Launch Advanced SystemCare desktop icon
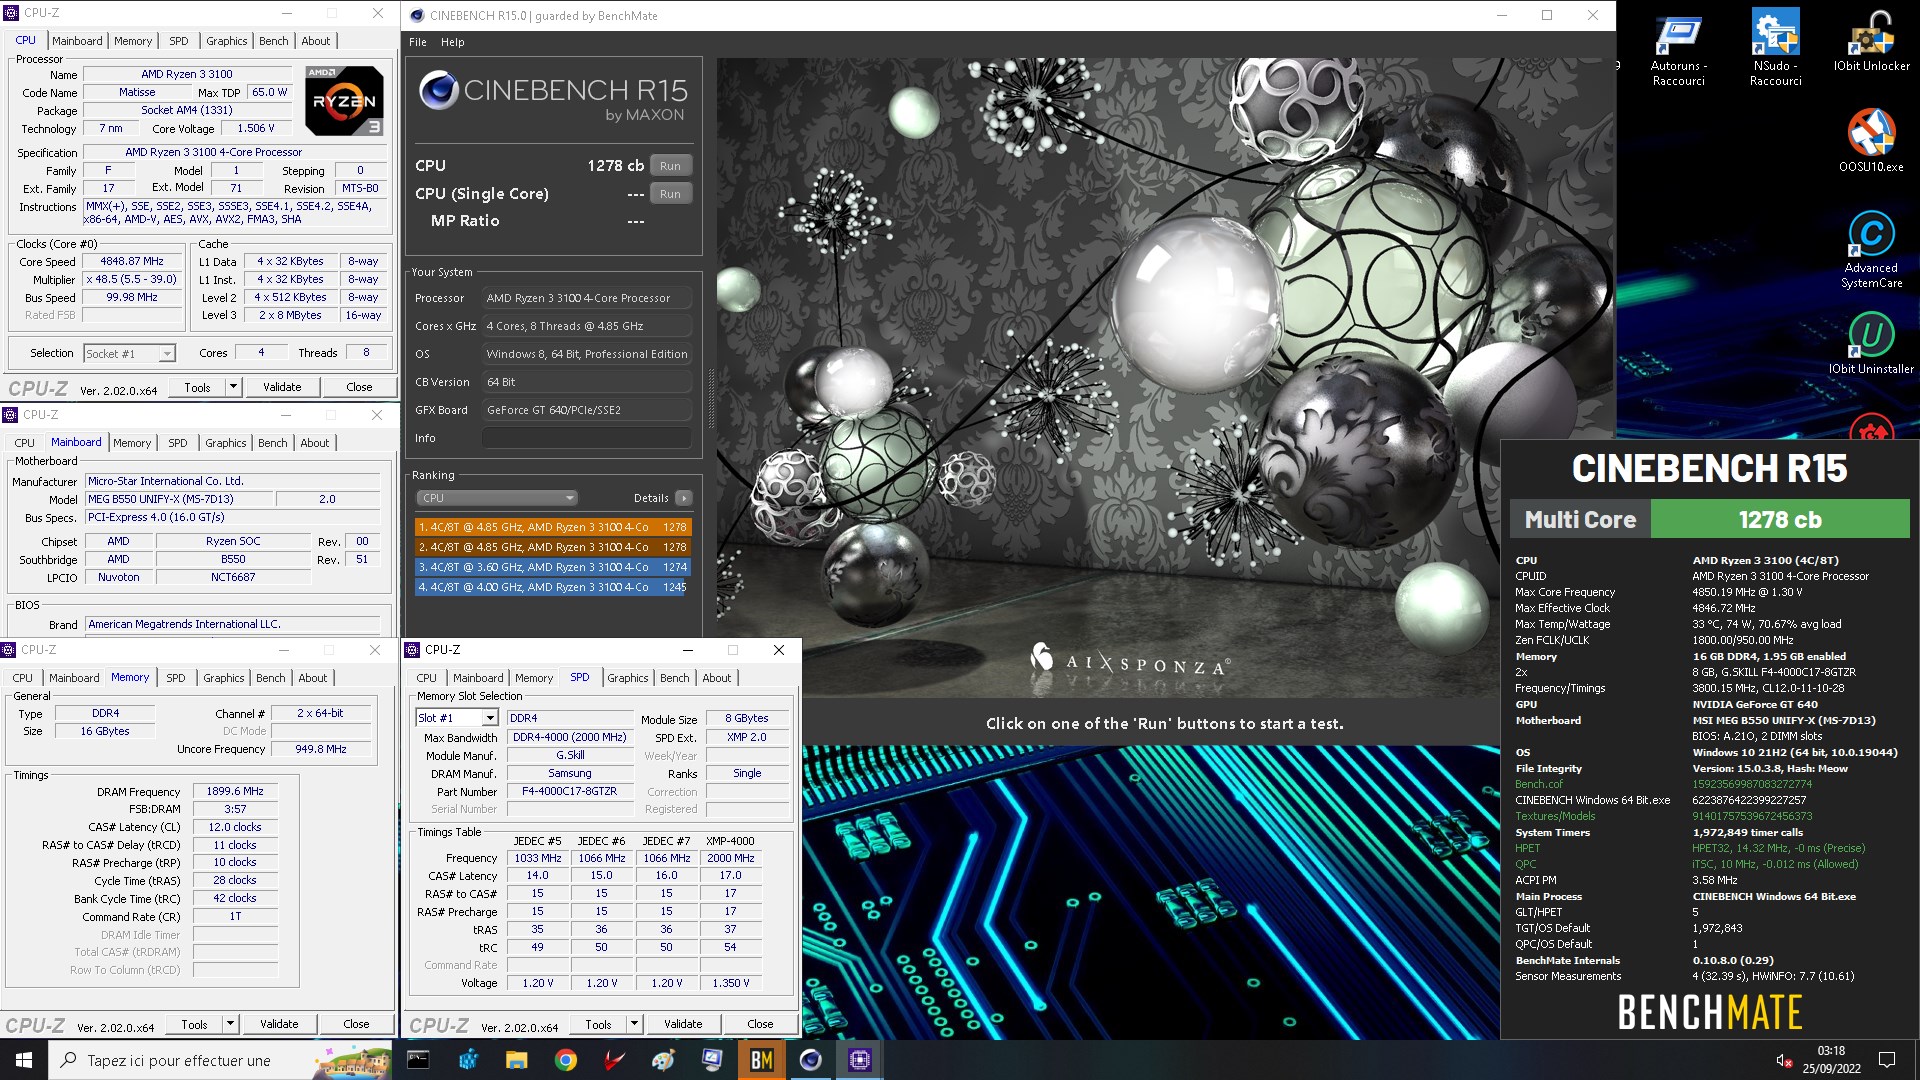This screenshot has height=1080, width=1920. [1871, 250]
